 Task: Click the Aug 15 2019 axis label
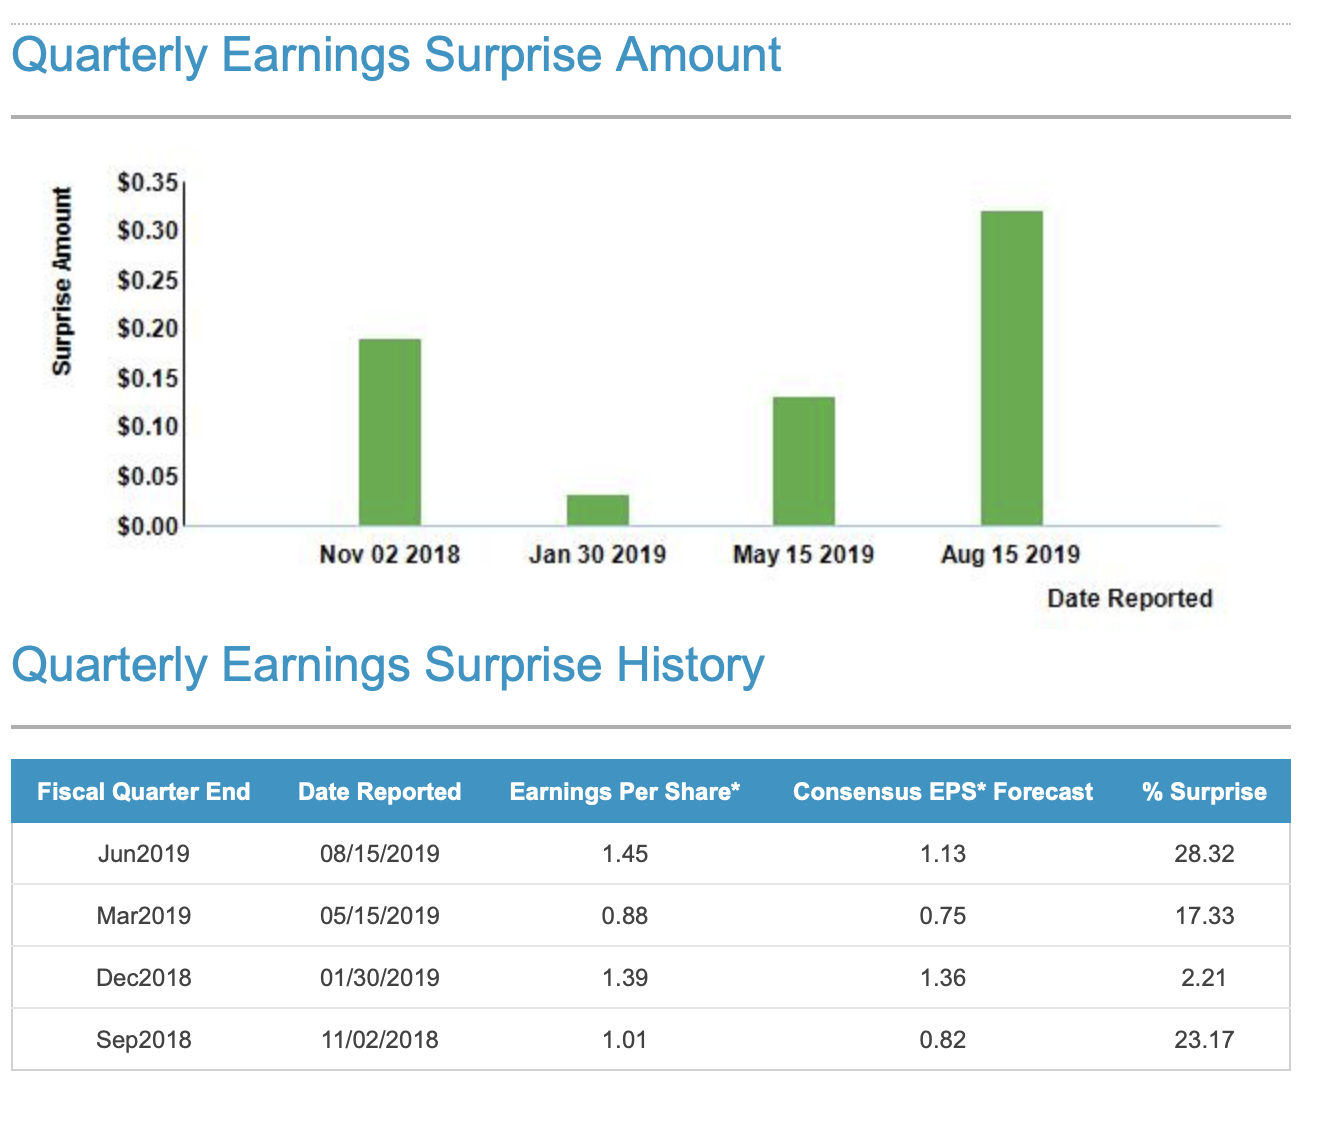click(x=1010, y=554)
